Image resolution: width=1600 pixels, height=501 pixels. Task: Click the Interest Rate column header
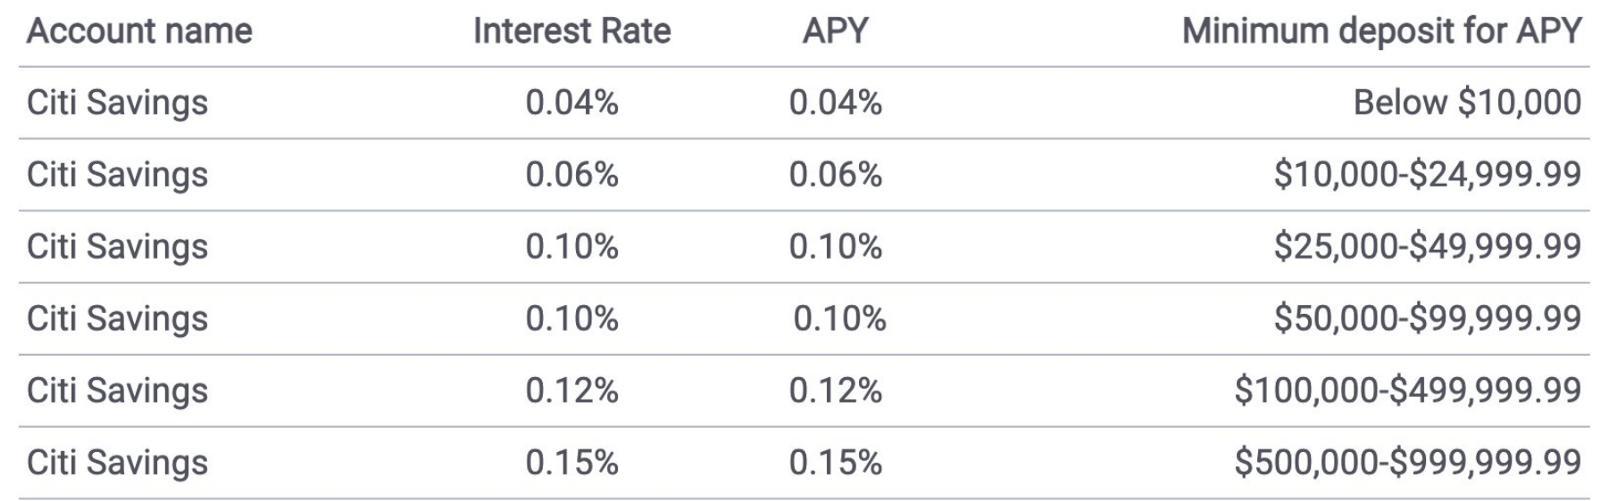pyautogui.click(x=571, y=31)
